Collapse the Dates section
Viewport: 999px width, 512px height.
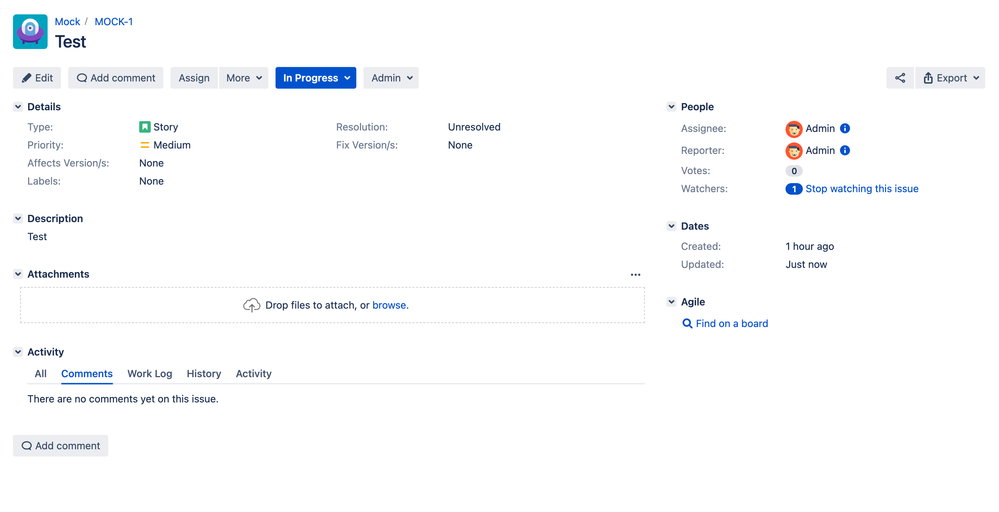tap(671, 226)
